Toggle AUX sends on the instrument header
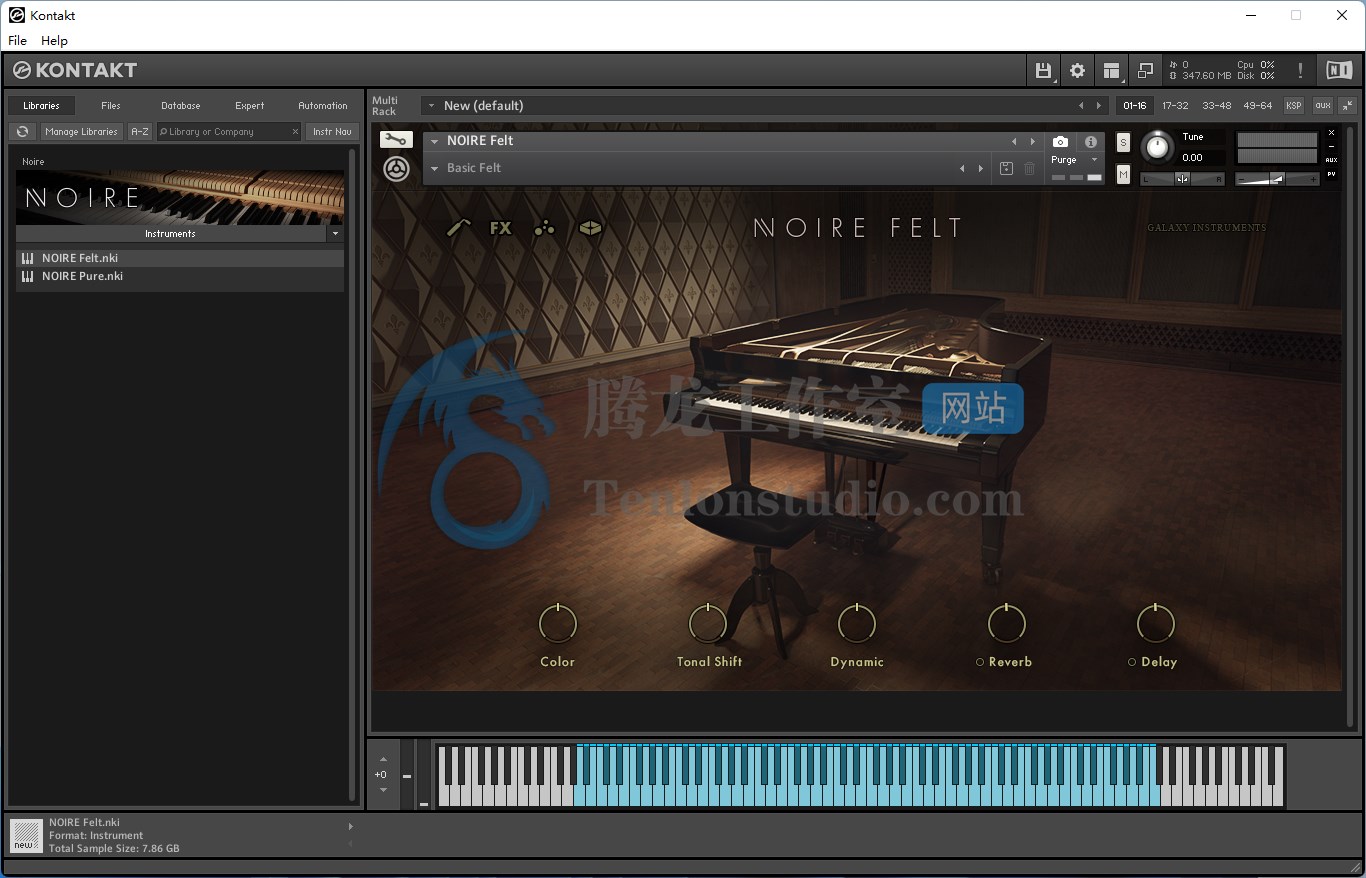The width and height of the screenshot is (1366, 878). pyautogui.click(x=1331, y=160)
